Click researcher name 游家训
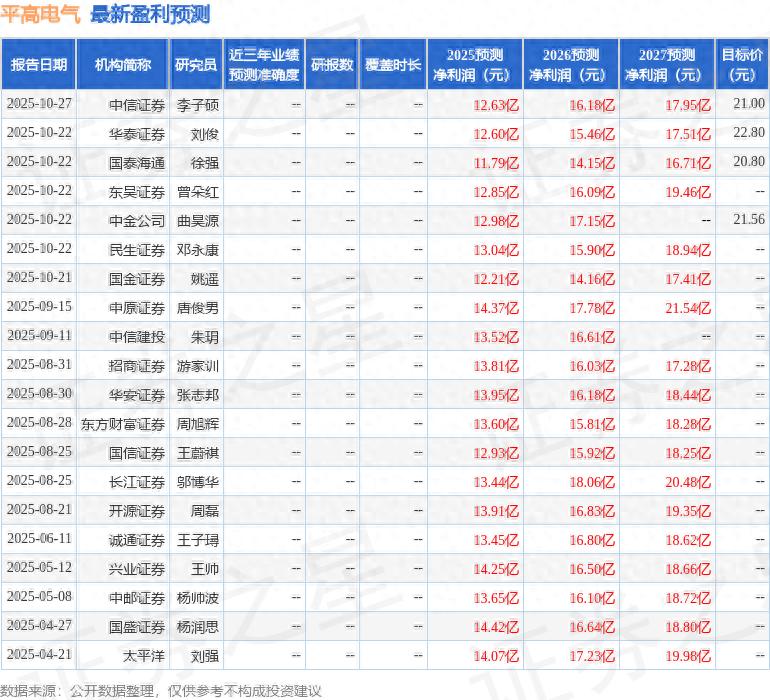 click(198, 366)
